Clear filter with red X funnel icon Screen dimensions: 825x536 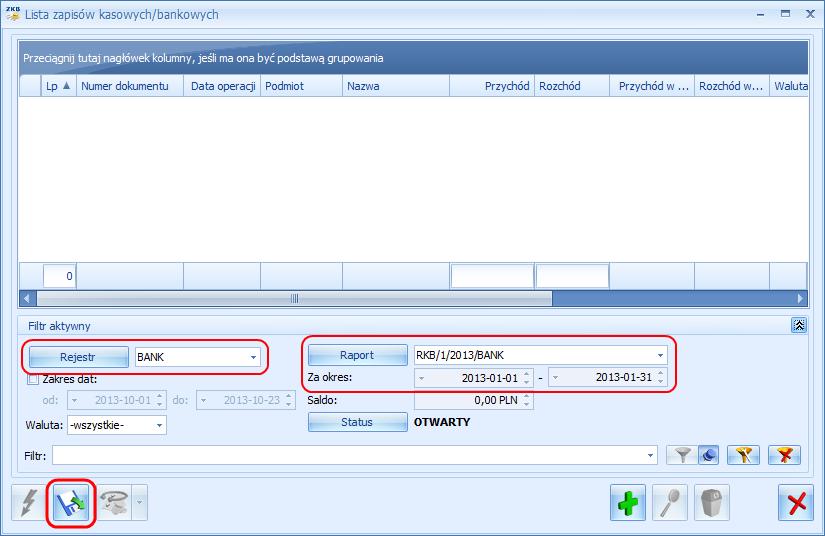784,455
